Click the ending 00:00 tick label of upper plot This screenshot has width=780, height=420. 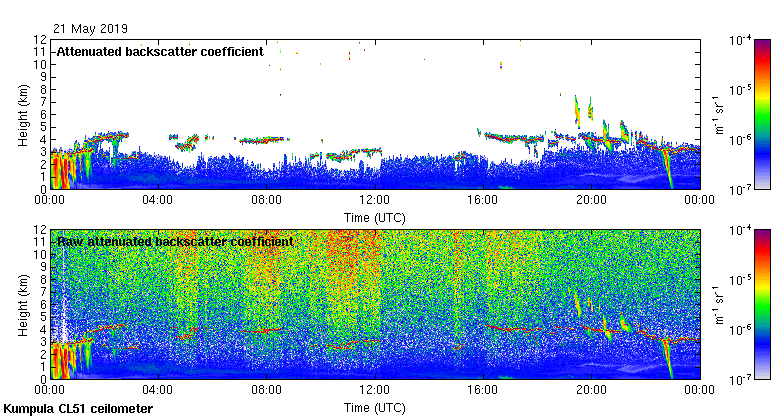click(699, 200)
